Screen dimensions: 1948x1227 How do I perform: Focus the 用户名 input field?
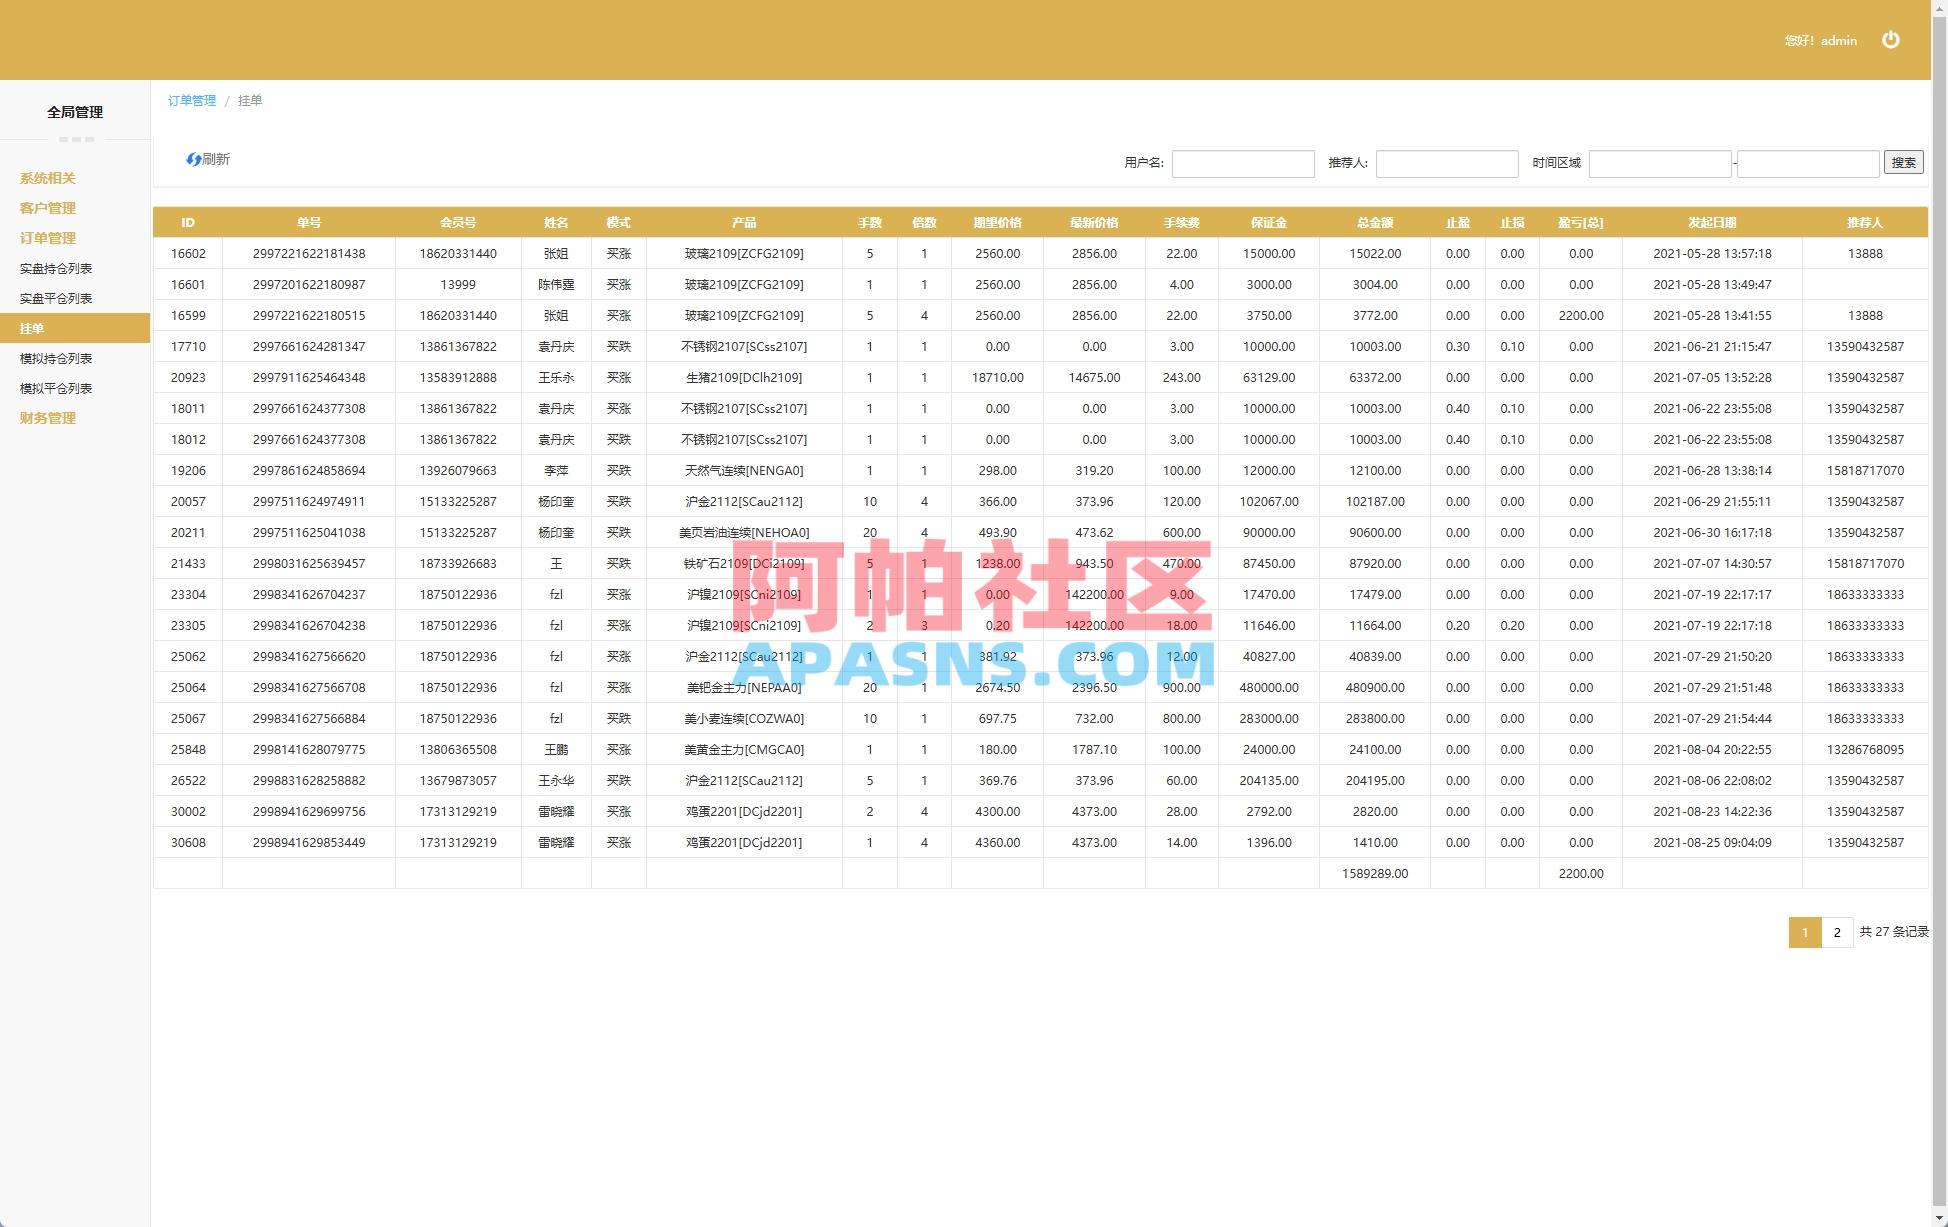coord(1243,164)
